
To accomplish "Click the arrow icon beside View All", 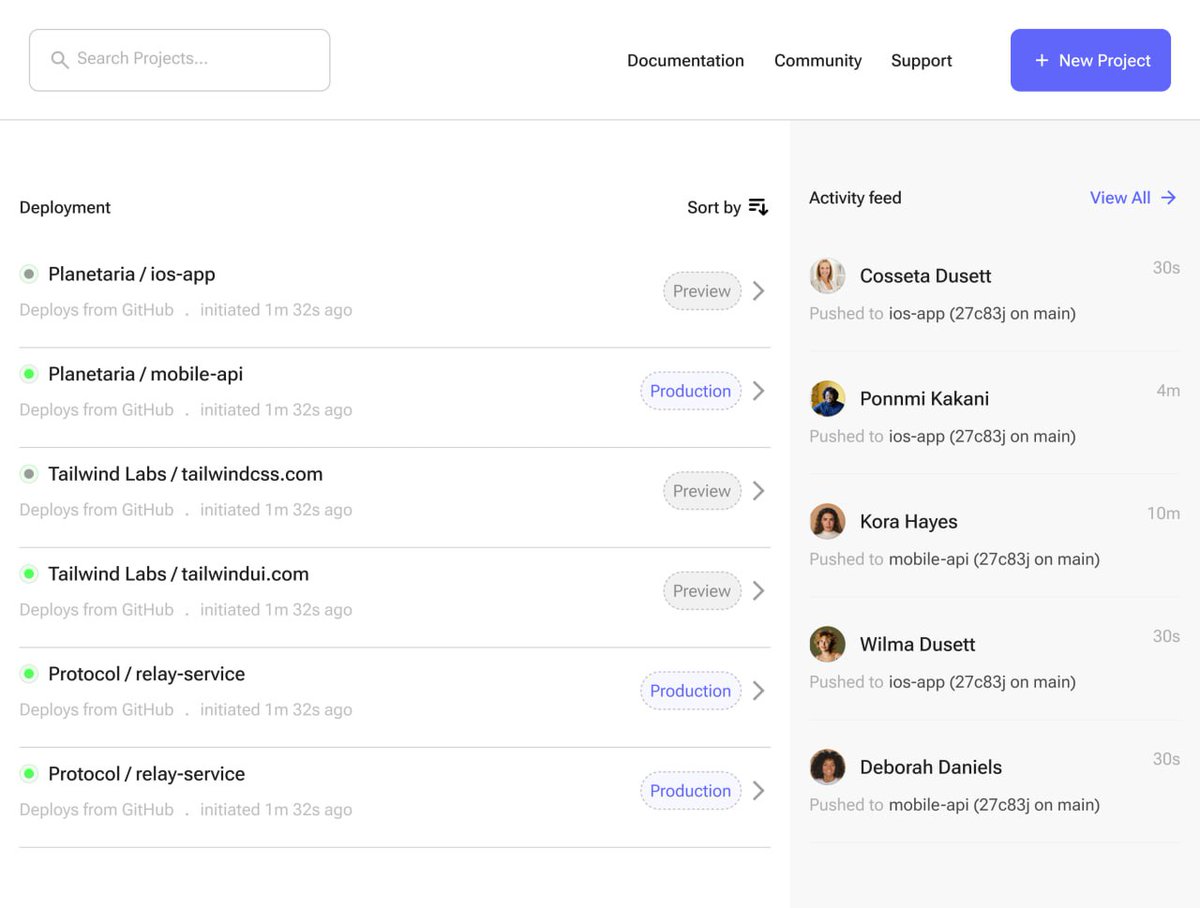I will 1170,198.
